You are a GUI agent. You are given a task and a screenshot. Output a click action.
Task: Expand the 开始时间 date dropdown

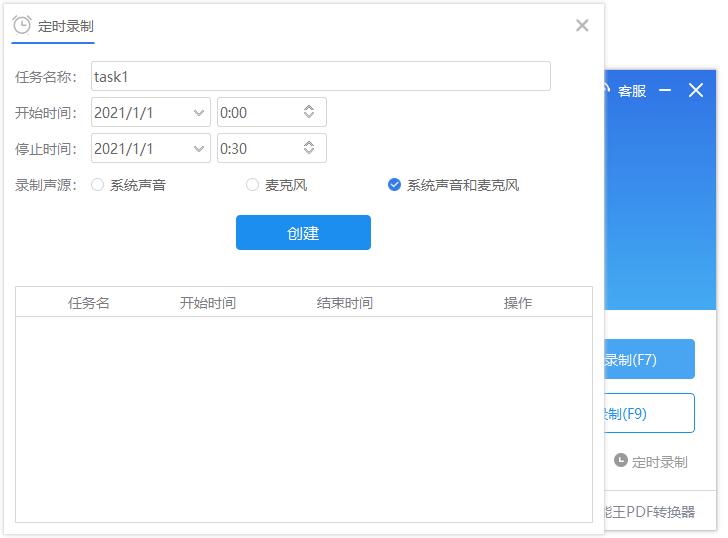pyautogui.click(x=198, y=112)
